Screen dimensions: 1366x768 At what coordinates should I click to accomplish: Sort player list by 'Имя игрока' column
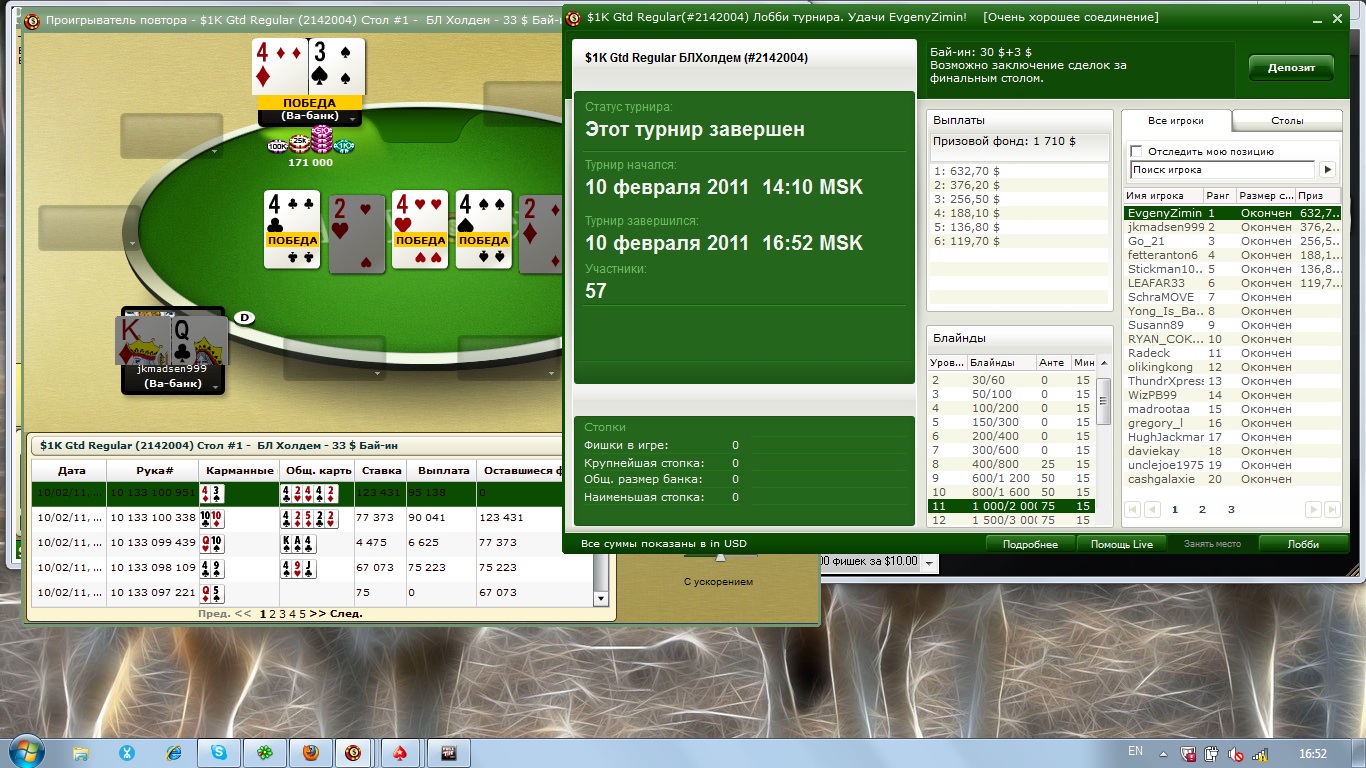pyautogui.click(x=1162, y=196)
